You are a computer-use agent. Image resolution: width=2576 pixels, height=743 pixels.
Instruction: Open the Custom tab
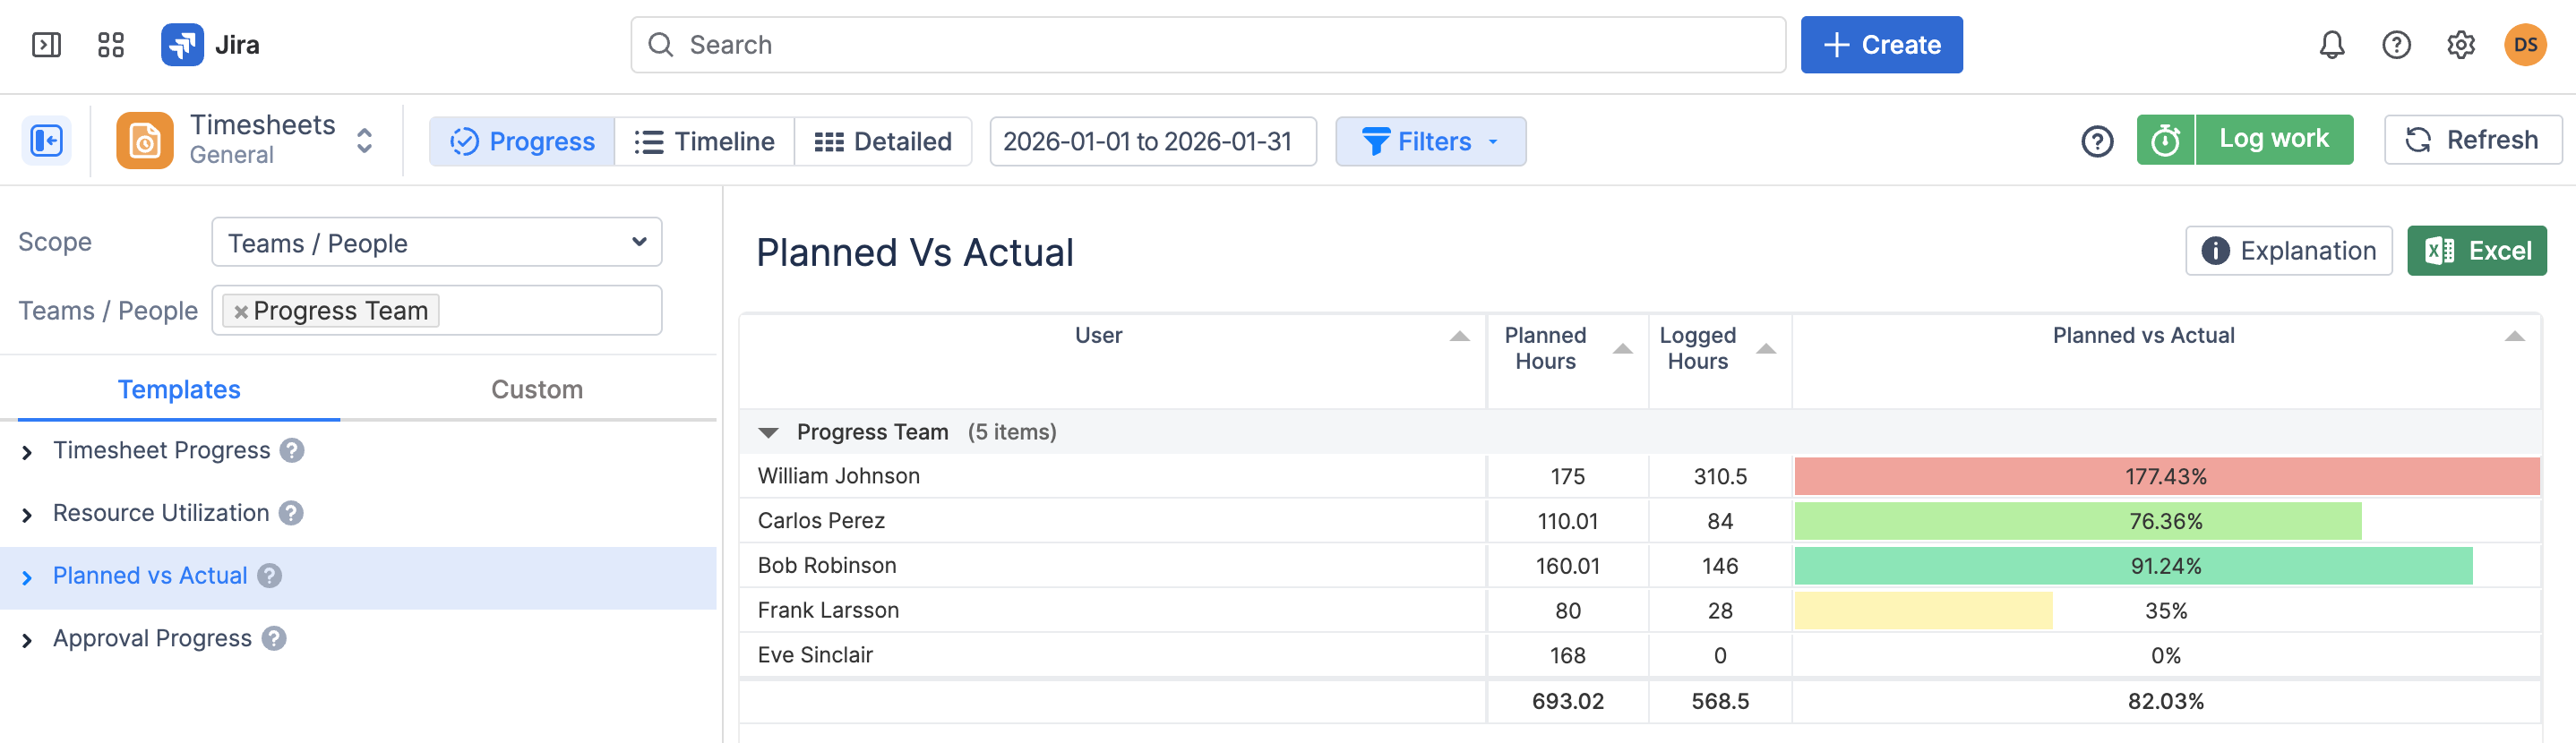pos(537,390)
